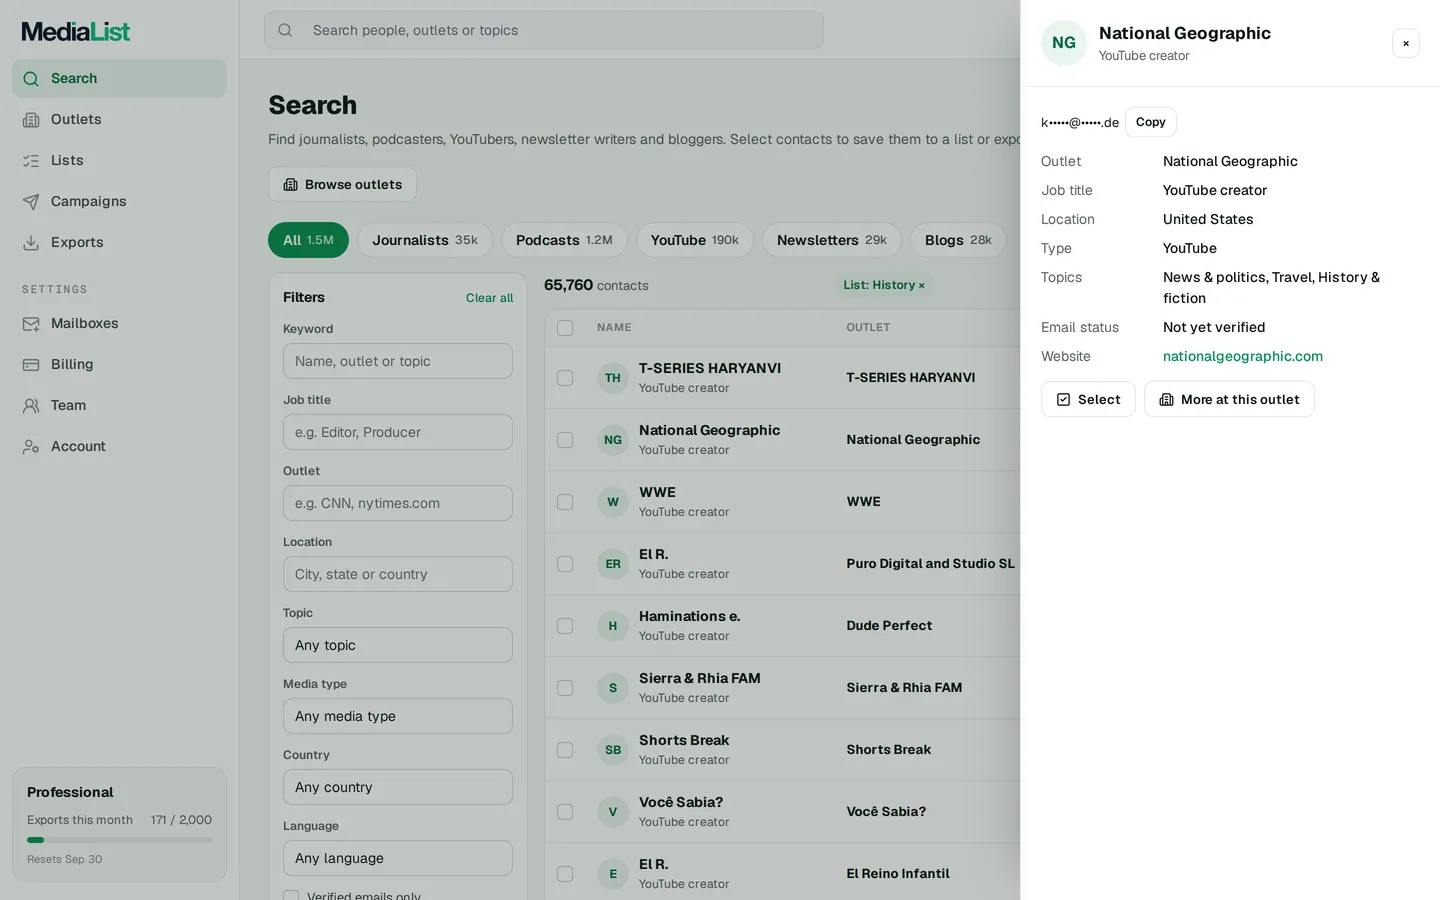Click the OUTLET column header
Image resolution: width=1440 pixels, height=900 pixels.
point(868,327)
